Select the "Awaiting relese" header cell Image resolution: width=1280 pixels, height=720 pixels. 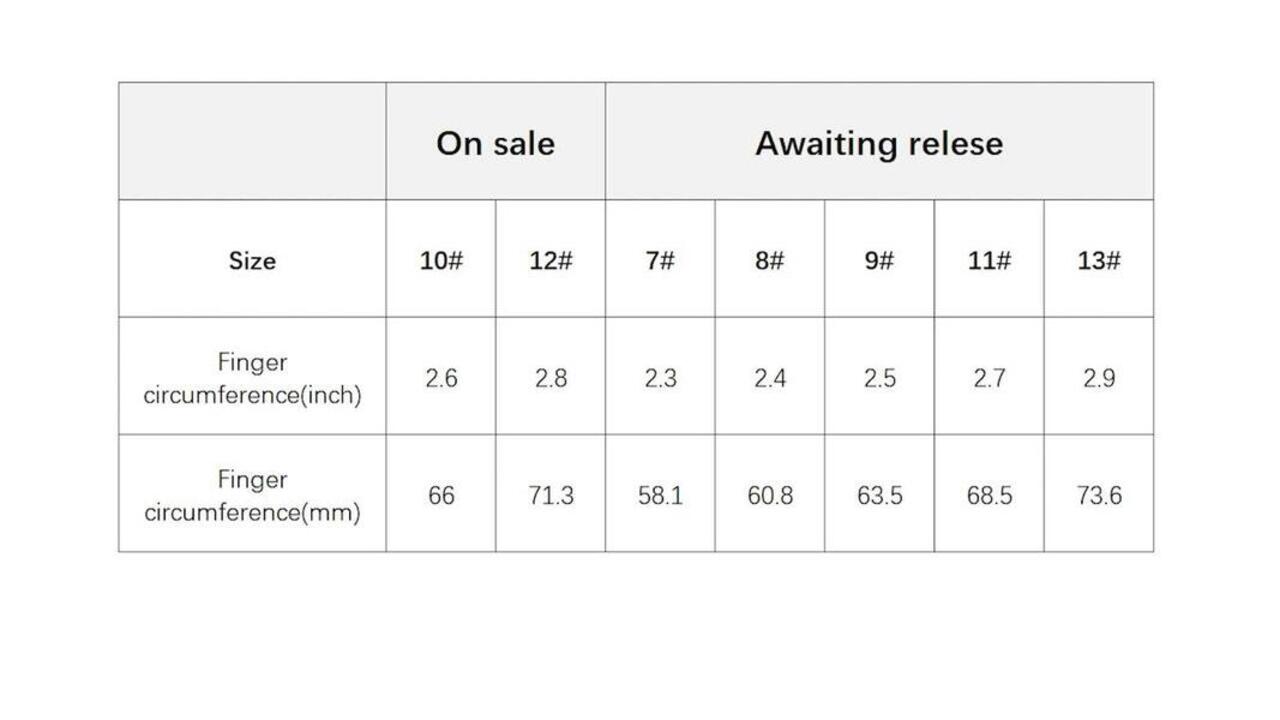(x=878, y=142)
